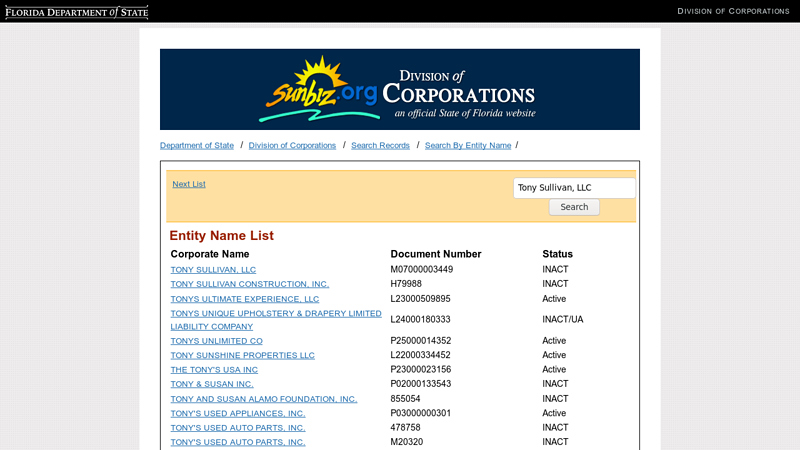800x450 pixels.
Task: Select document number P03000000301
Action: click(420, 413)
